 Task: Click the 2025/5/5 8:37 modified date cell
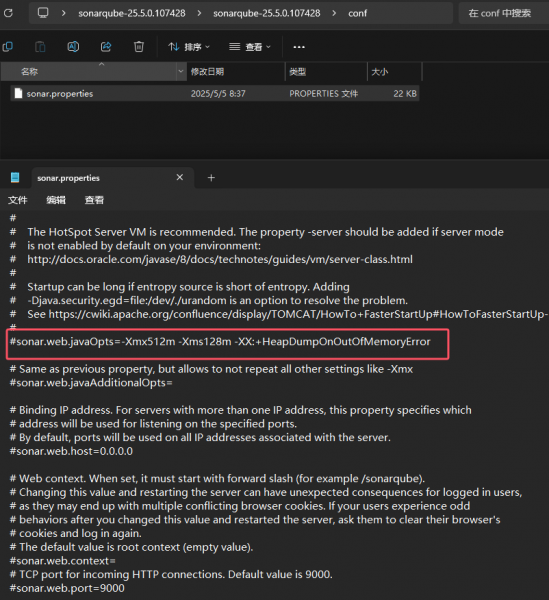pos(218,94)
